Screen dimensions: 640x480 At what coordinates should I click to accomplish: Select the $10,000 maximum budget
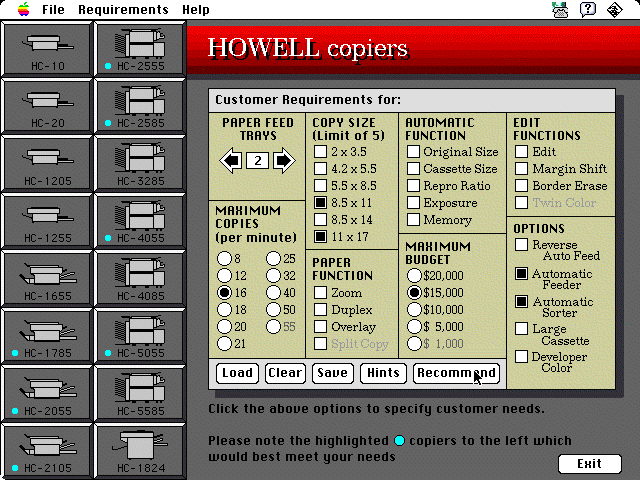[x=414, y=310]
